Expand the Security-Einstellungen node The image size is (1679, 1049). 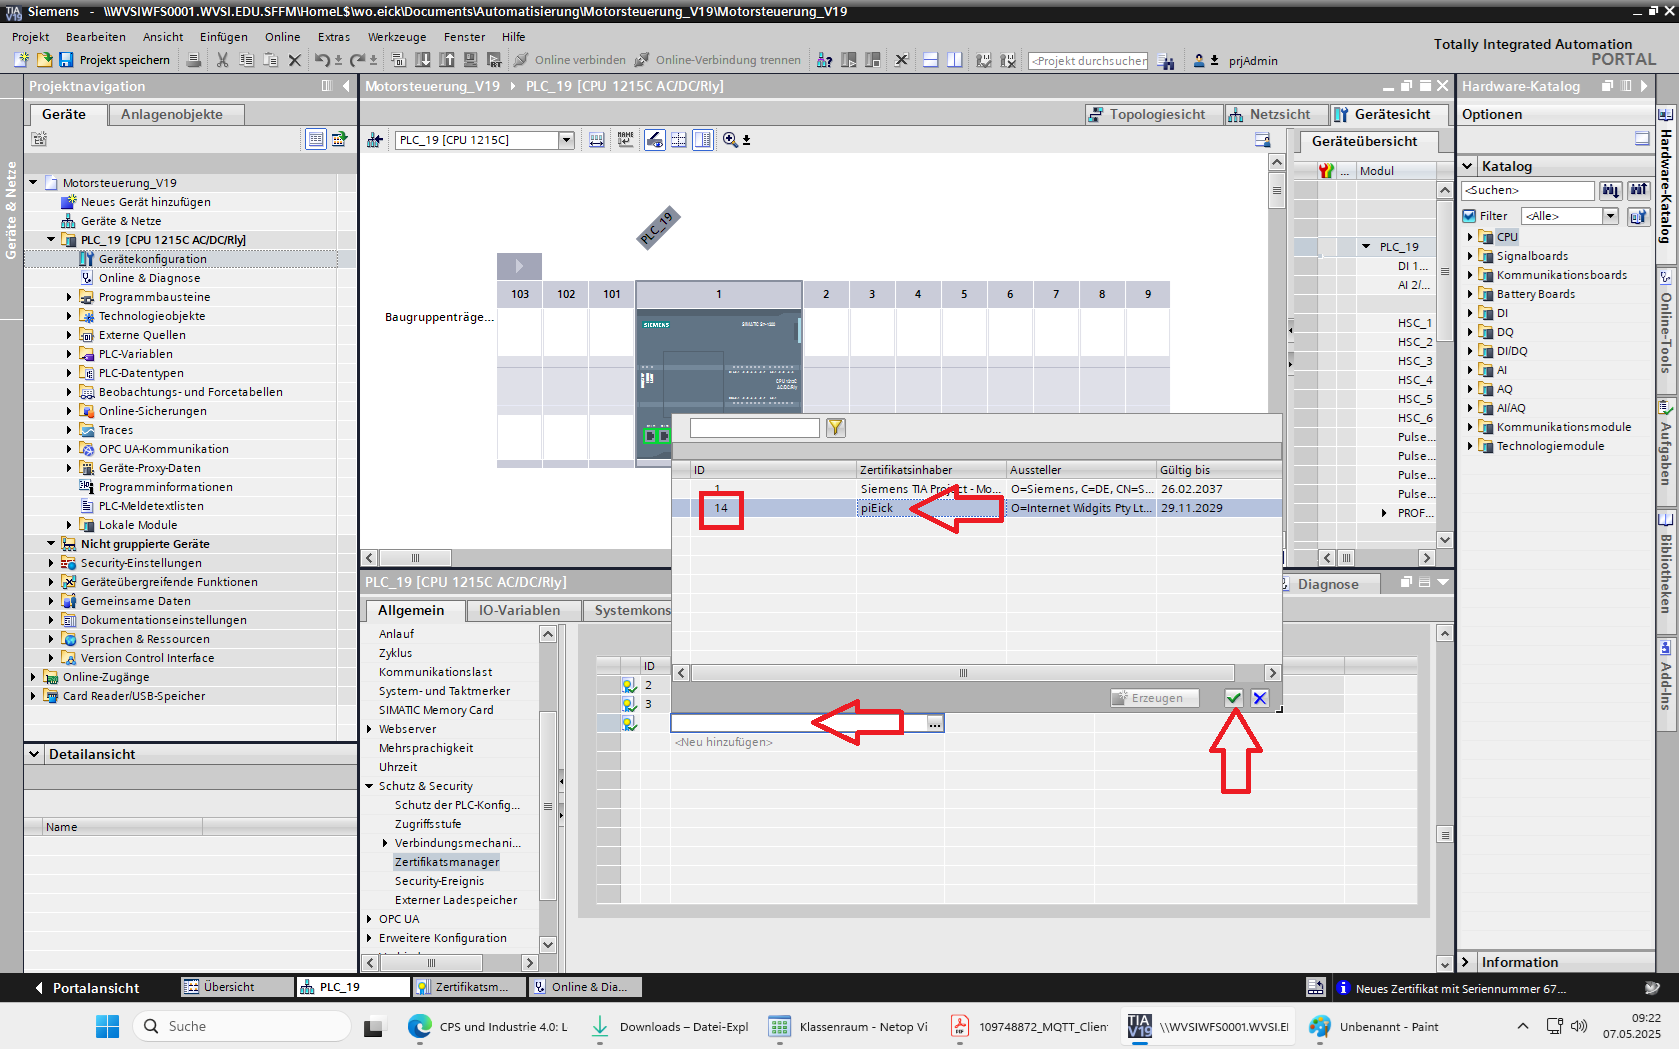pos(51,563)
